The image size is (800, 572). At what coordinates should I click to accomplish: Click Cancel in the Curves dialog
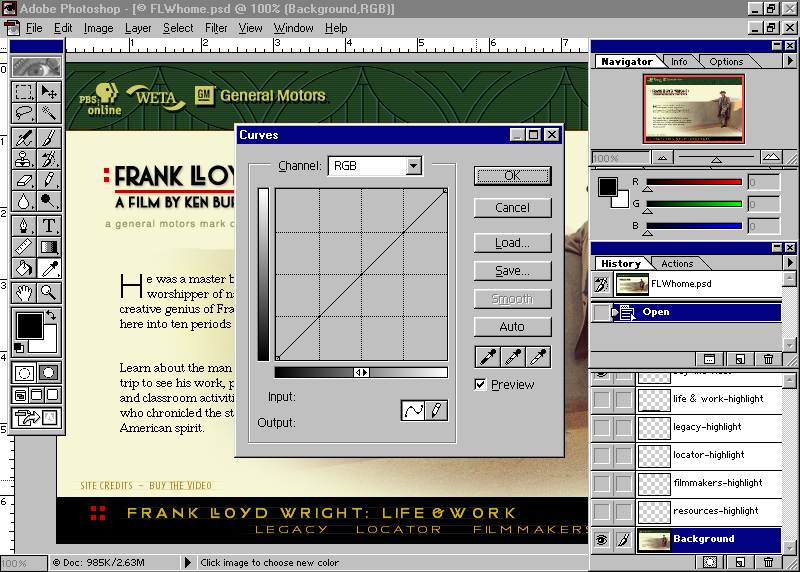[512, 208]
